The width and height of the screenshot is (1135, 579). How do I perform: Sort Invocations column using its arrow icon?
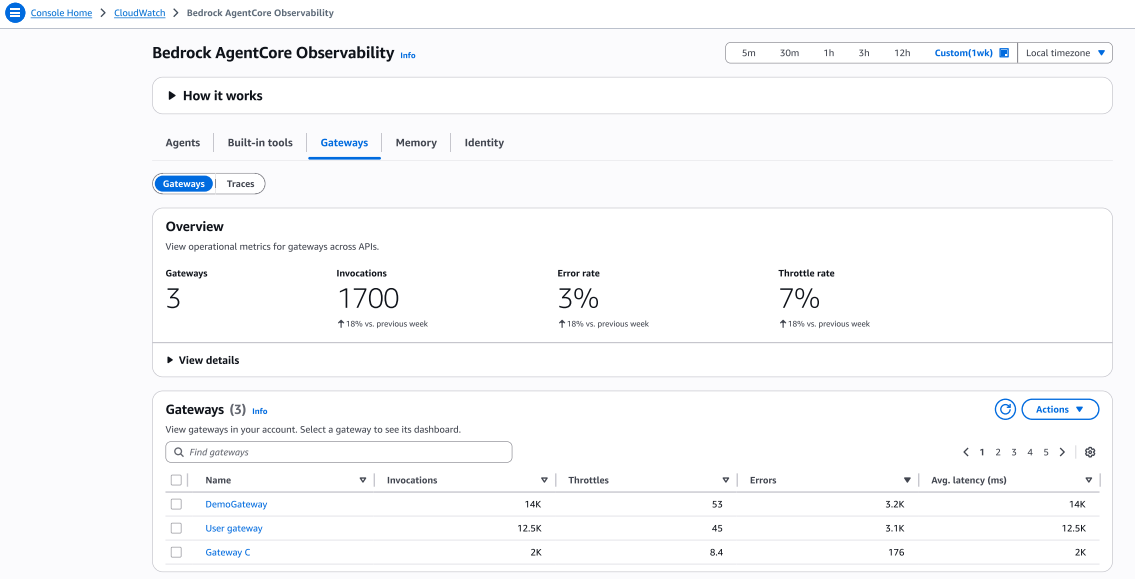(544, 480)
